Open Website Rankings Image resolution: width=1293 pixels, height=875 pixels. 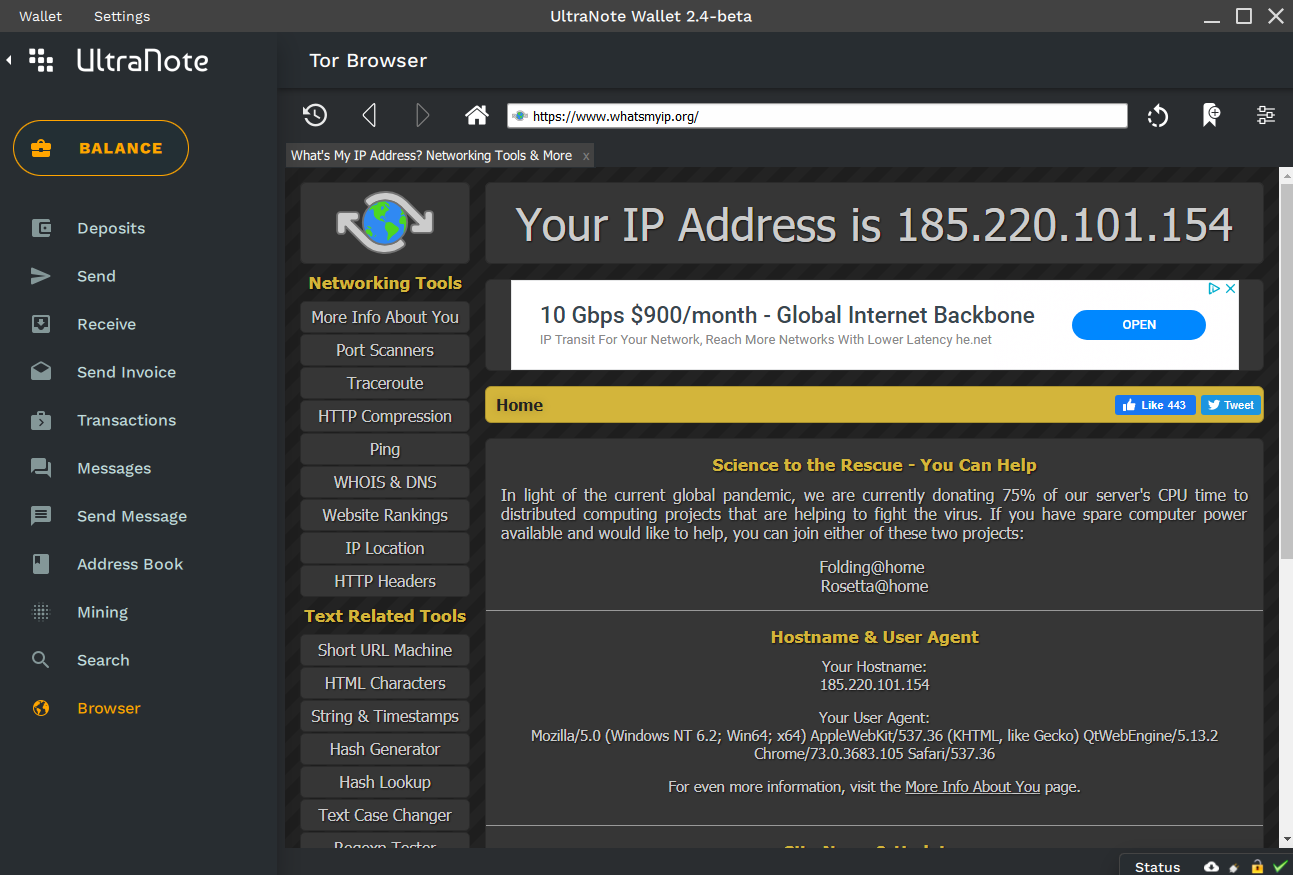click(x=385, y=515)
